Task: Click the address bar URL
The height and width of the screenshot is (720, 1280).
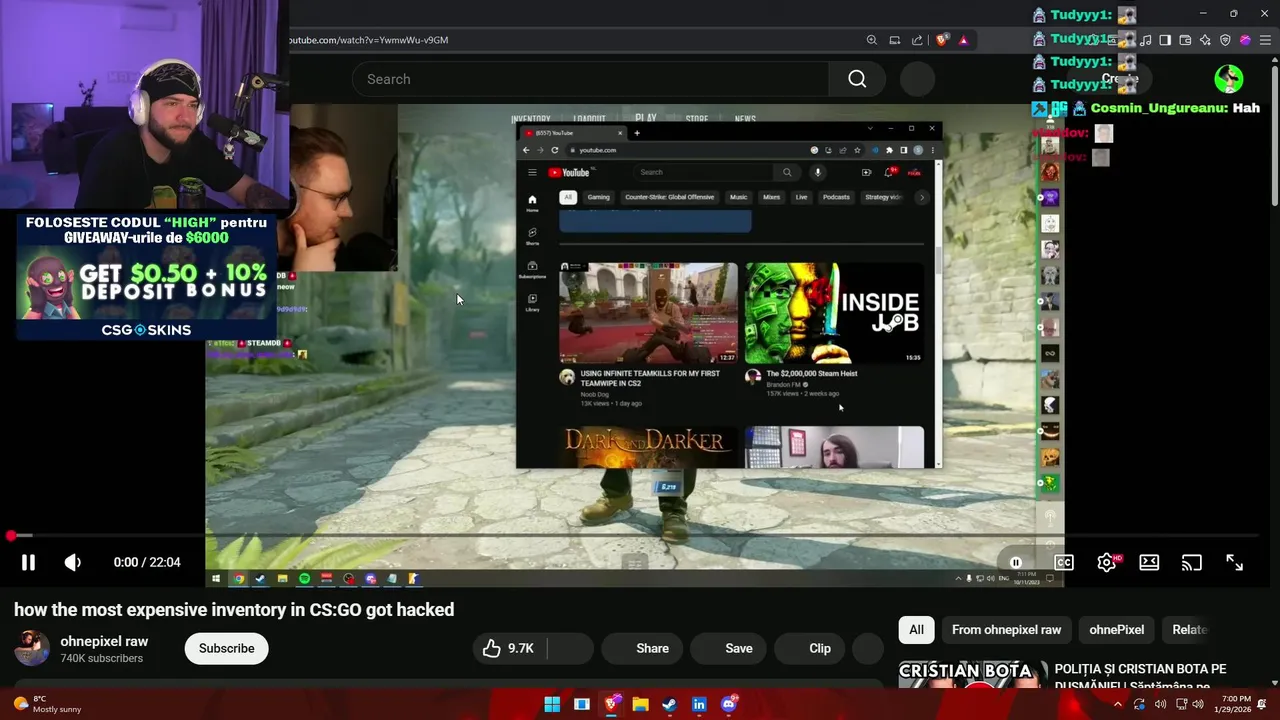Action: click(368, 40)
